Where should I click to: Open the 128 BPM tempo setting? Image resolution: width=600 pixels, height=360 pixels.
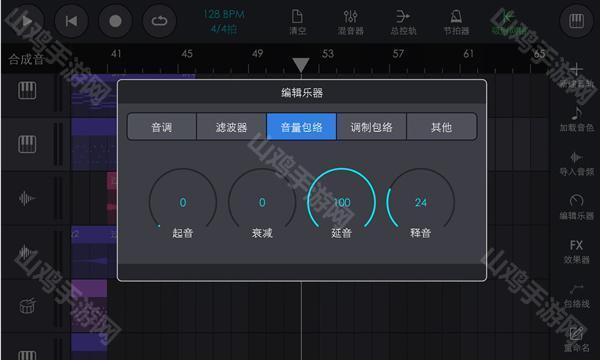coord(224,15)
